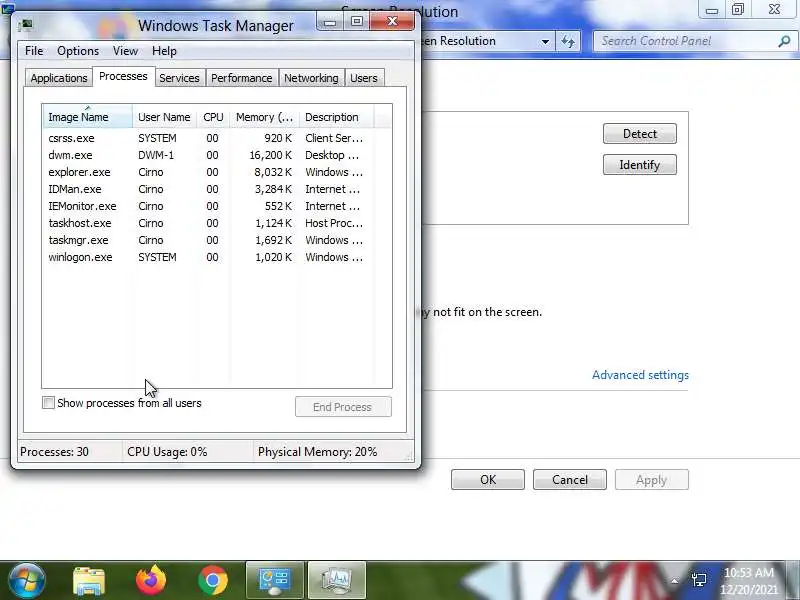Open the Help menu in Task Manager
800x600 pixels.
(x=164, y=51)
